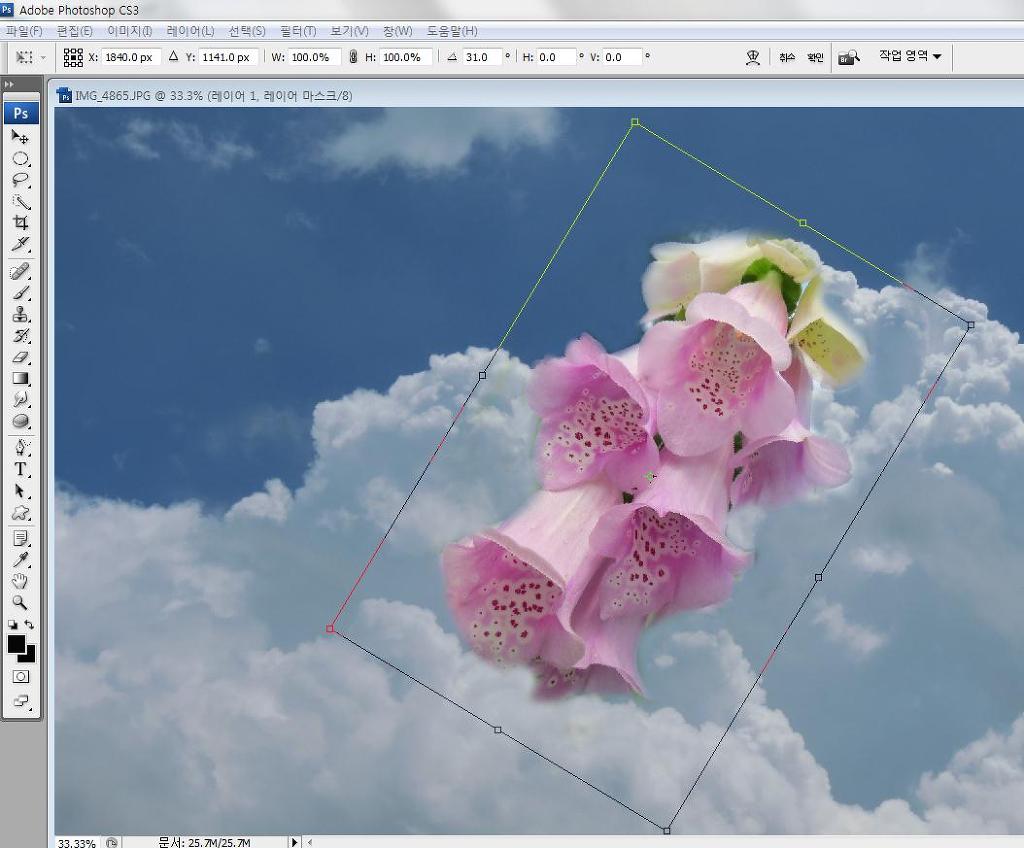Open the 레이어(L) menu

tap(190, 31)
